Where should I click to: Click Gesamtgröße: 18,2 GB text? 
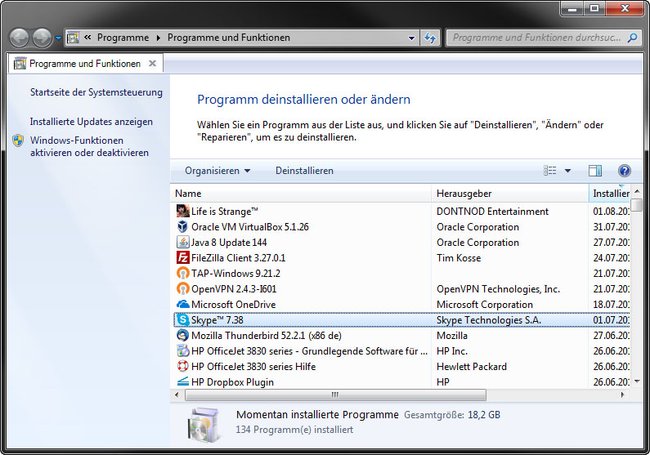point(452,415)
